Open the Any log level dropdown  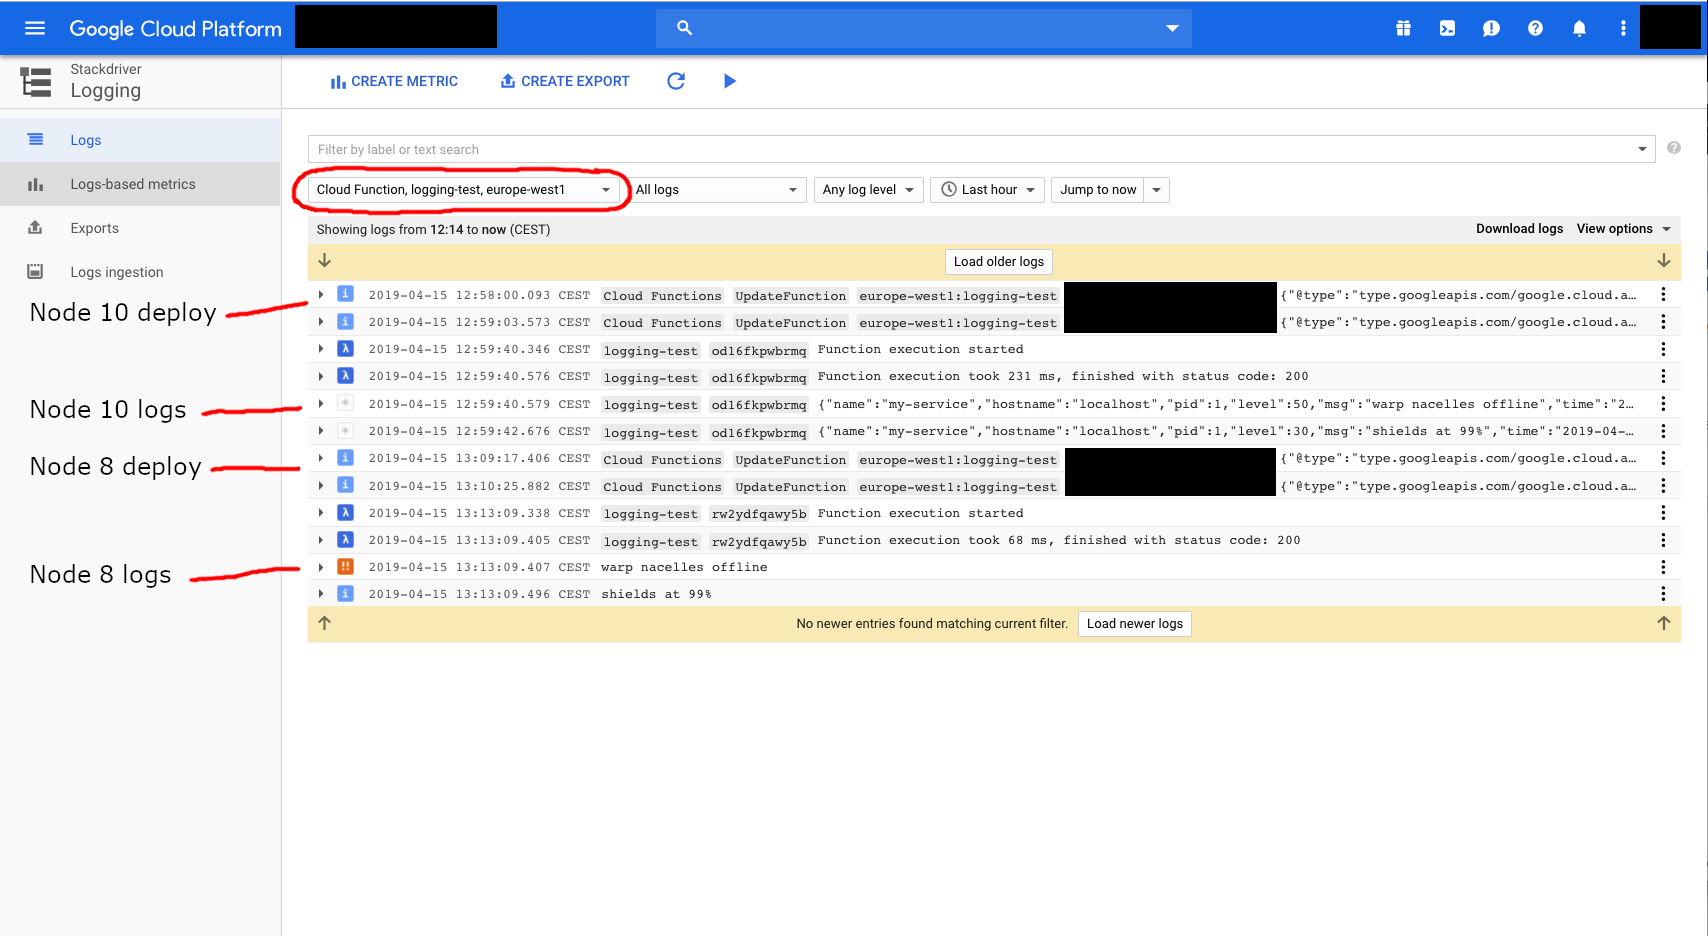868,190
